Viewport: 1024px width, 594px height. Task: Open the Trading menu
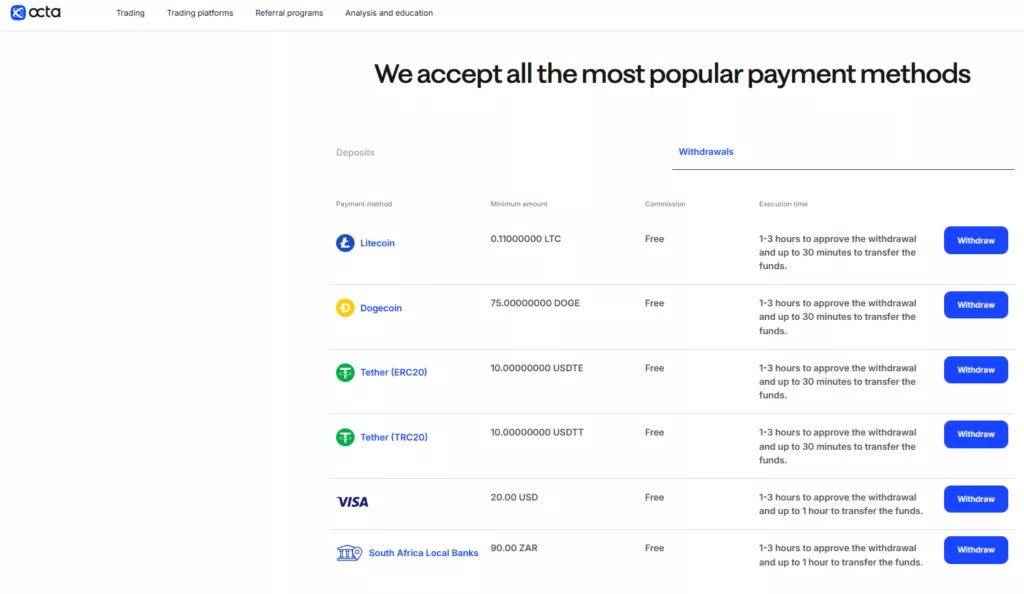pos(131,13)
